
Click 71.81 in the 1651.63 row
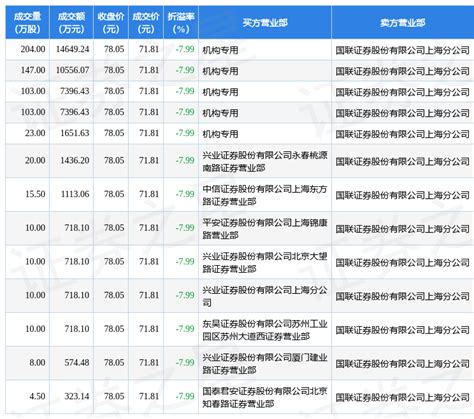149,133
